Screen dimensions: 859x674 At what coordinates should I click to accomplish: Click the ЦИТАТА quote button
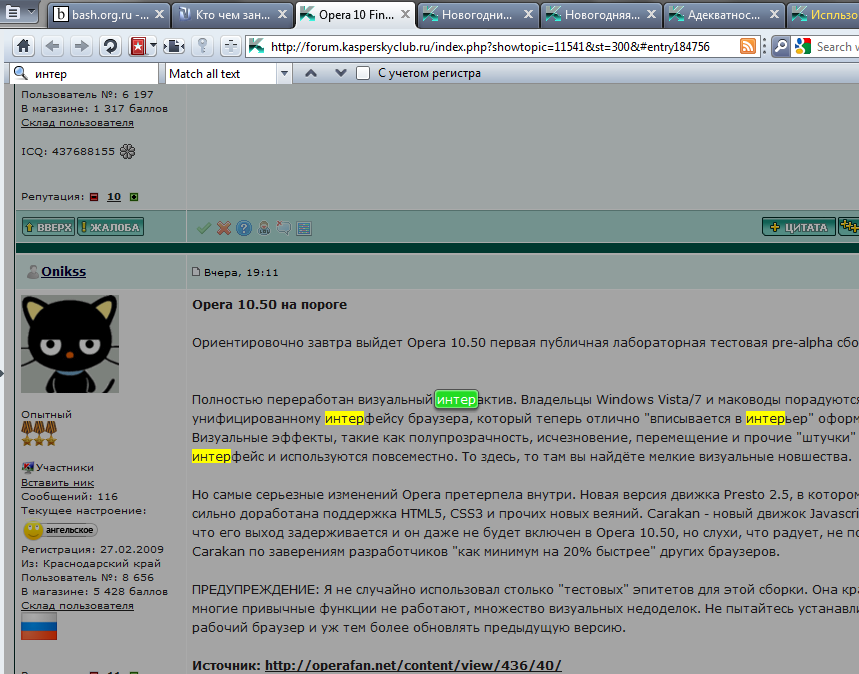[x=799, y=227]
